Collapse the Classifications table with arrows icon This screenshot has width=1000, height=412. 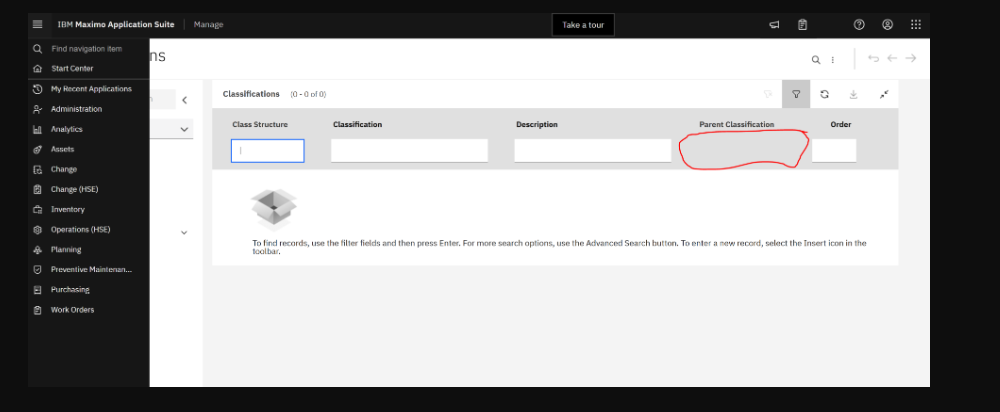point(884,94)
